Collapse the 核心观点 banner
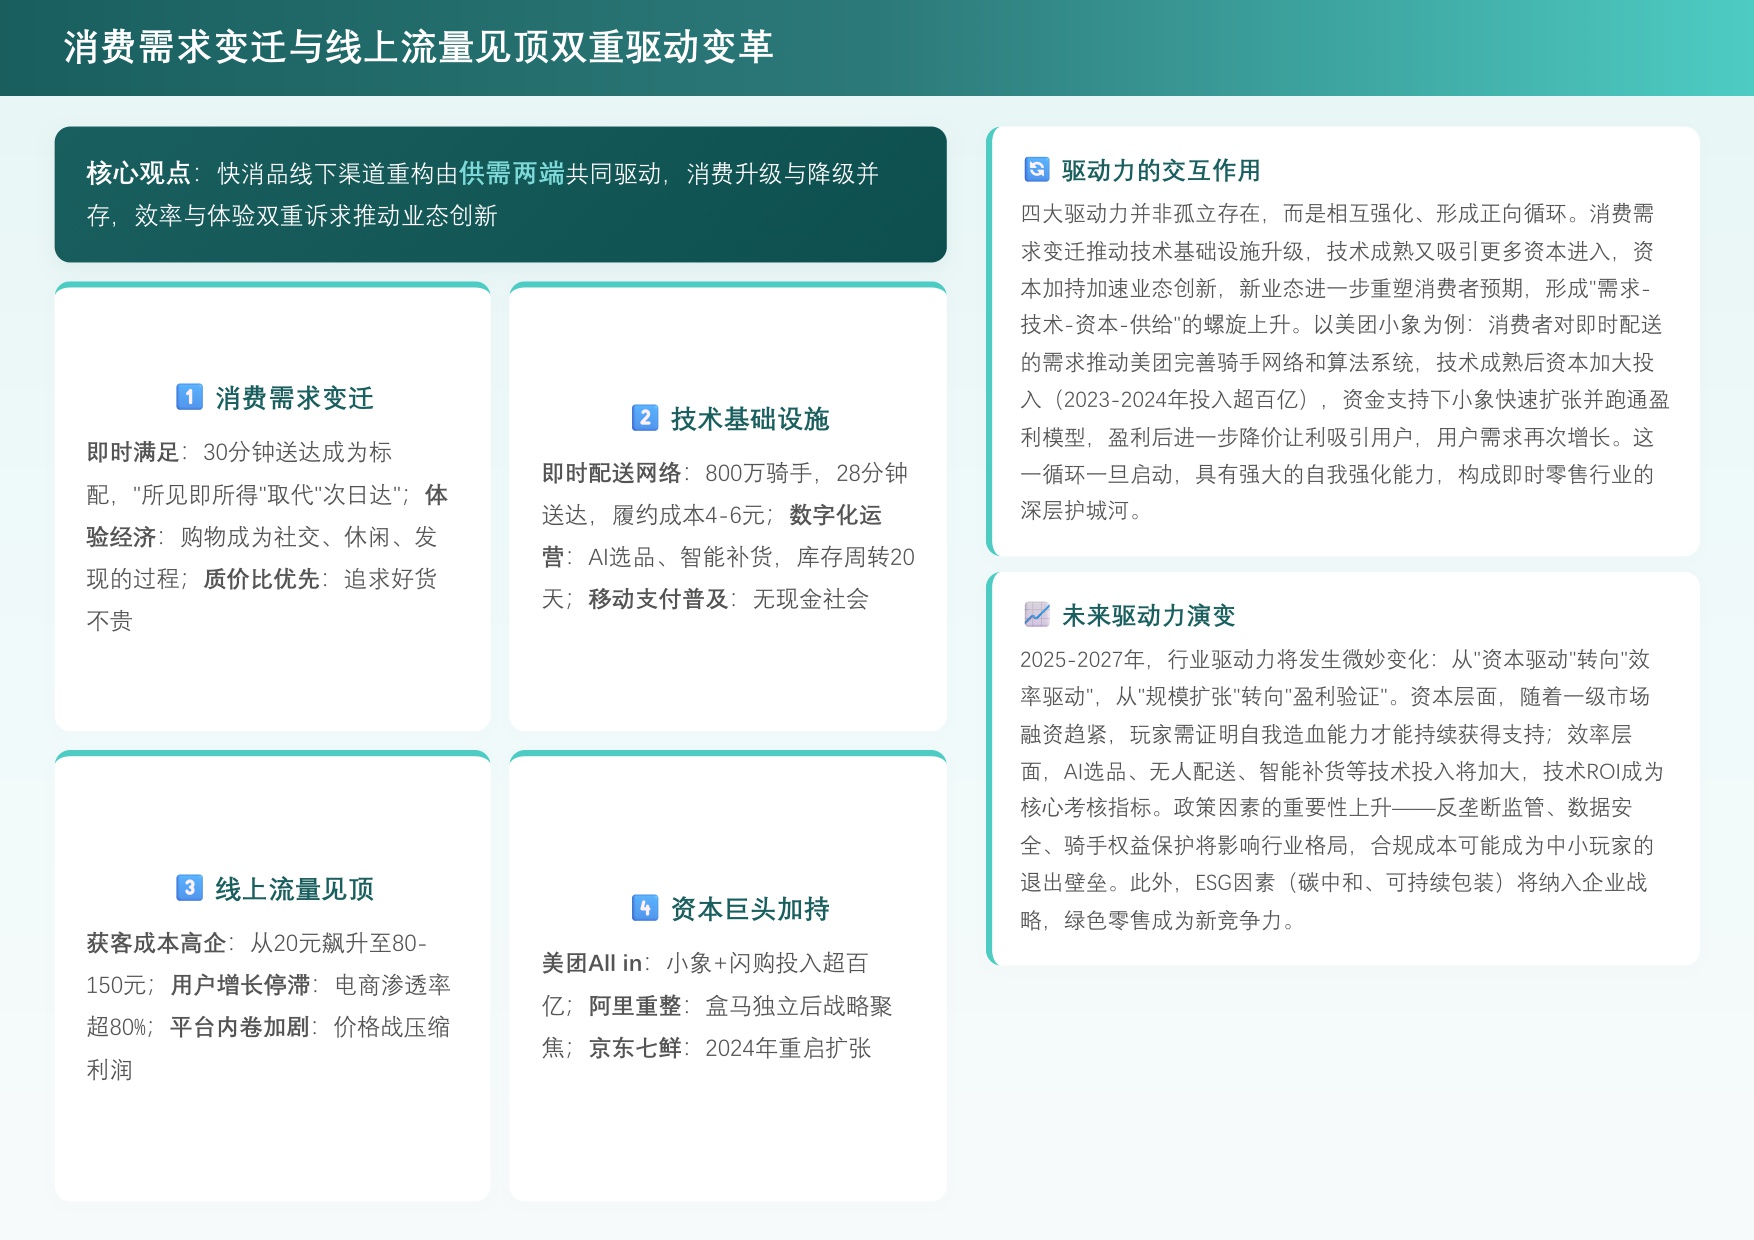 (500, 195)
